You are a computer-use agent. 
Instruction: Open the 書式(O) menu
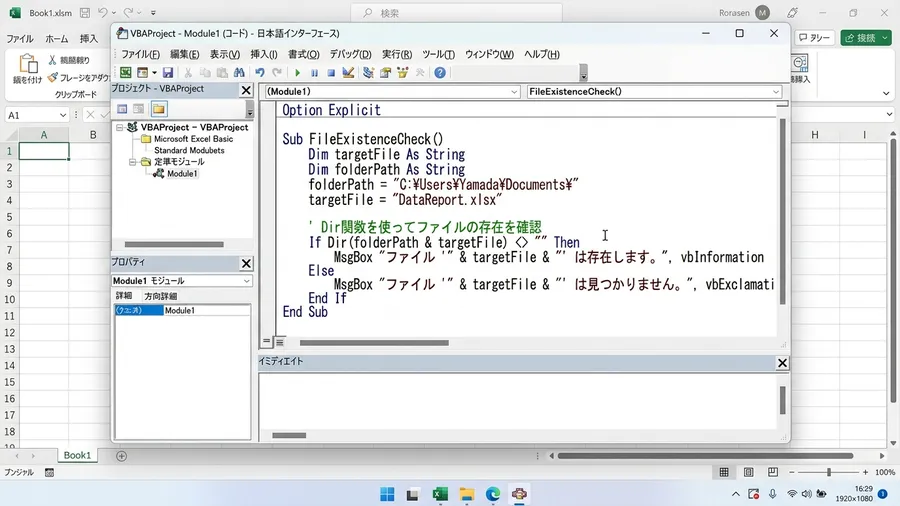point(303,55)
